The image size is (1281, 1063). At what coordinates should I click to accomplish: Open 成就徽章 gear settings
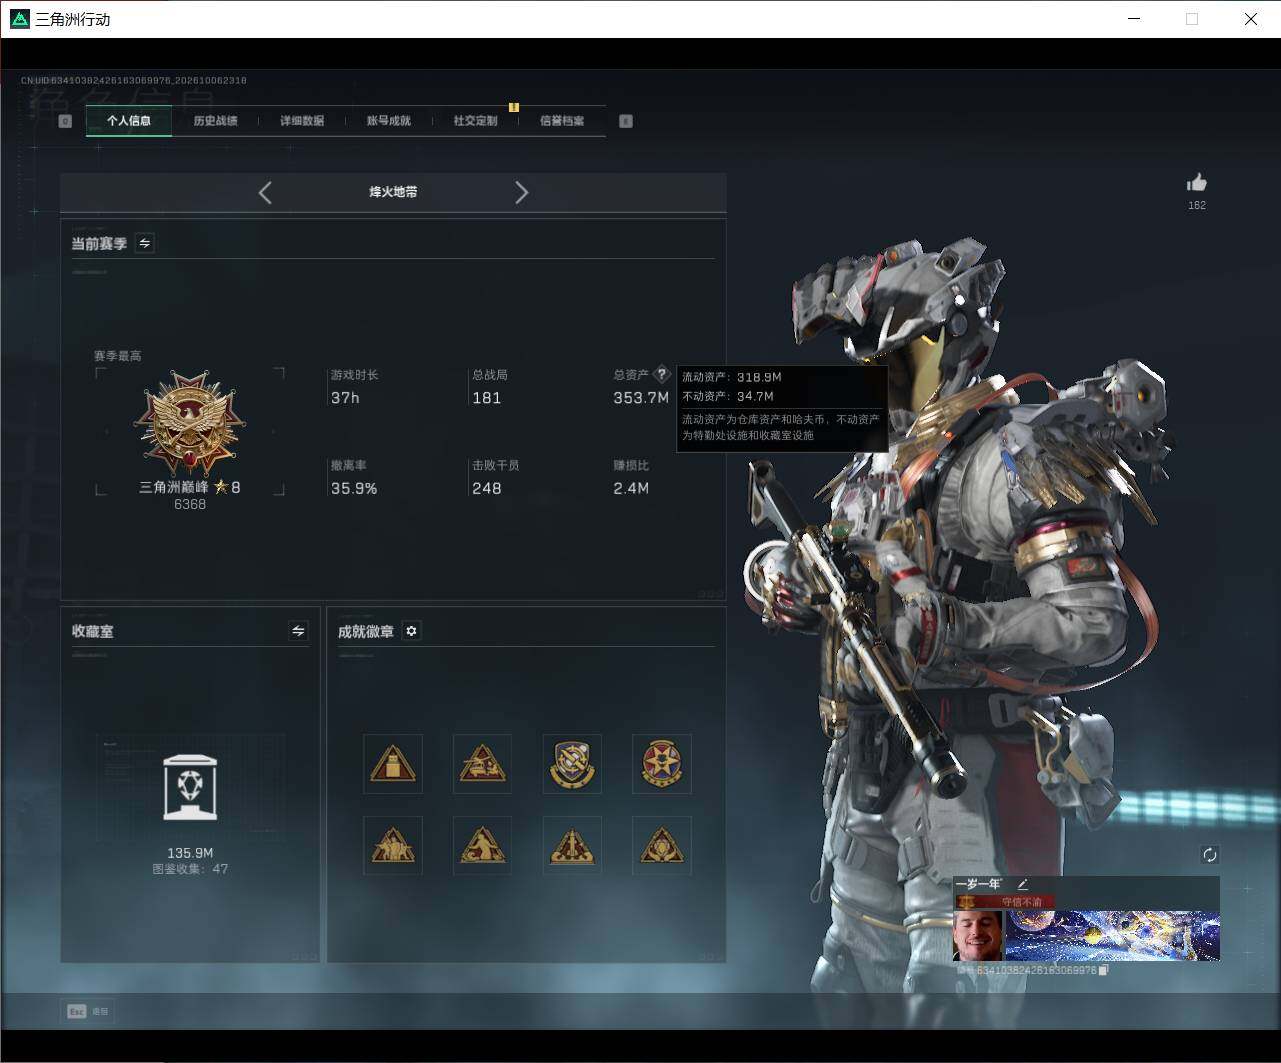[x=411, y=631]
